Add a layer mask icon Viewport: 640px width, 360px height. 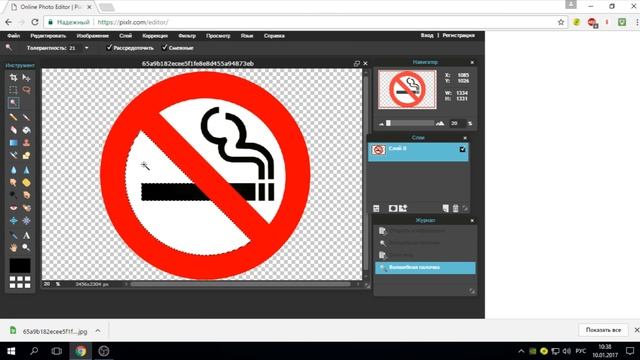[393, 209]
